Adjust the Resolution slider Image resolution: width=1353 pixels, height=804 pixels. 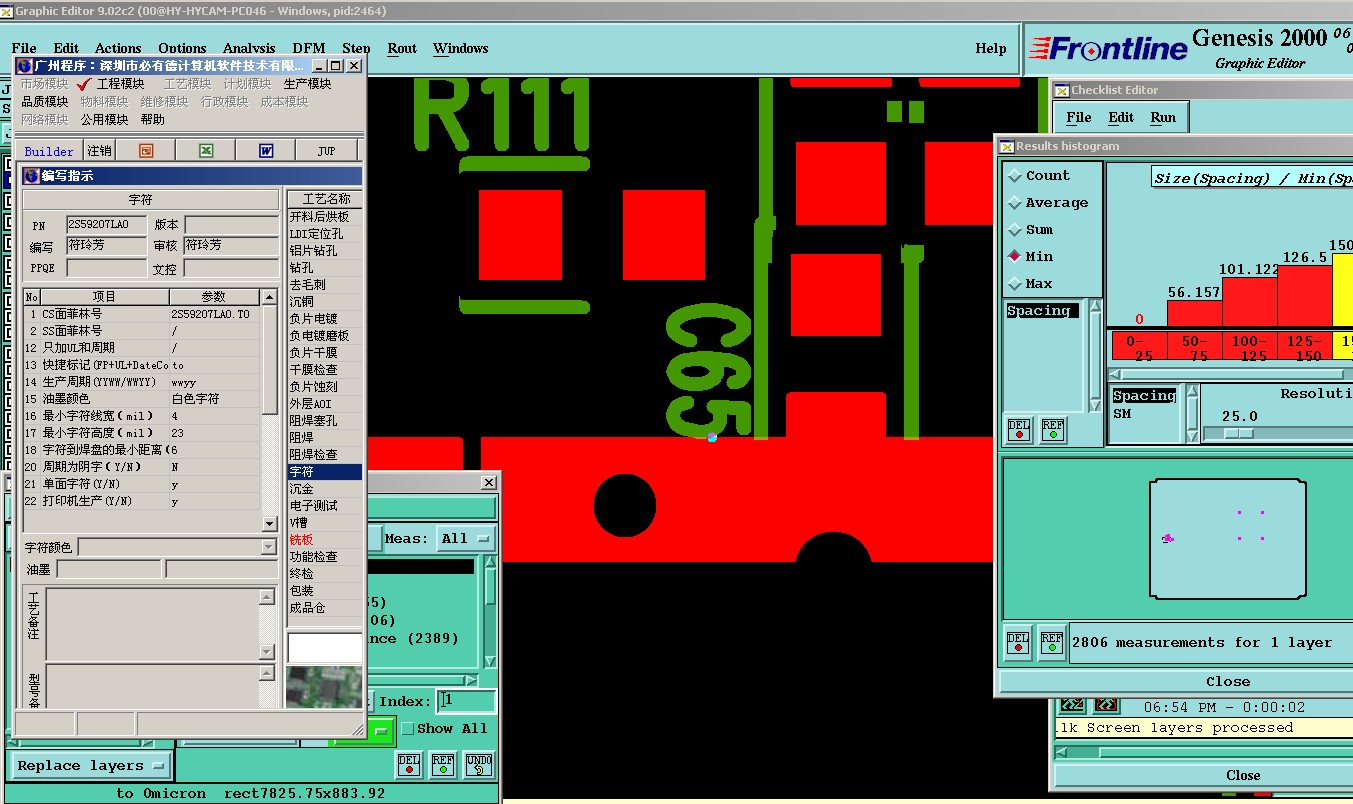coord(1239,433)
